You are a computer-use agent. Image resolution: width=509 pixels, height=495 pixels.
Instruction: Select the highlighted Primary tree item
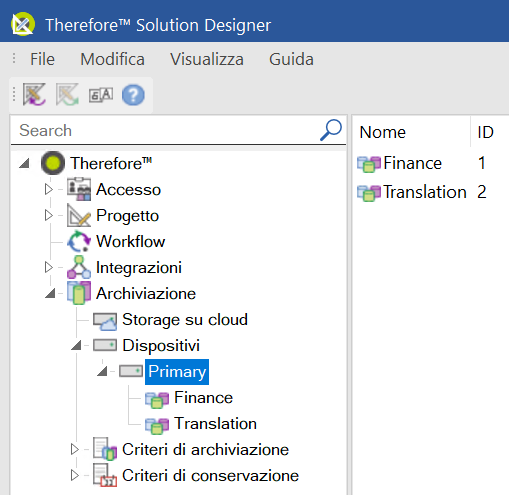177,372
